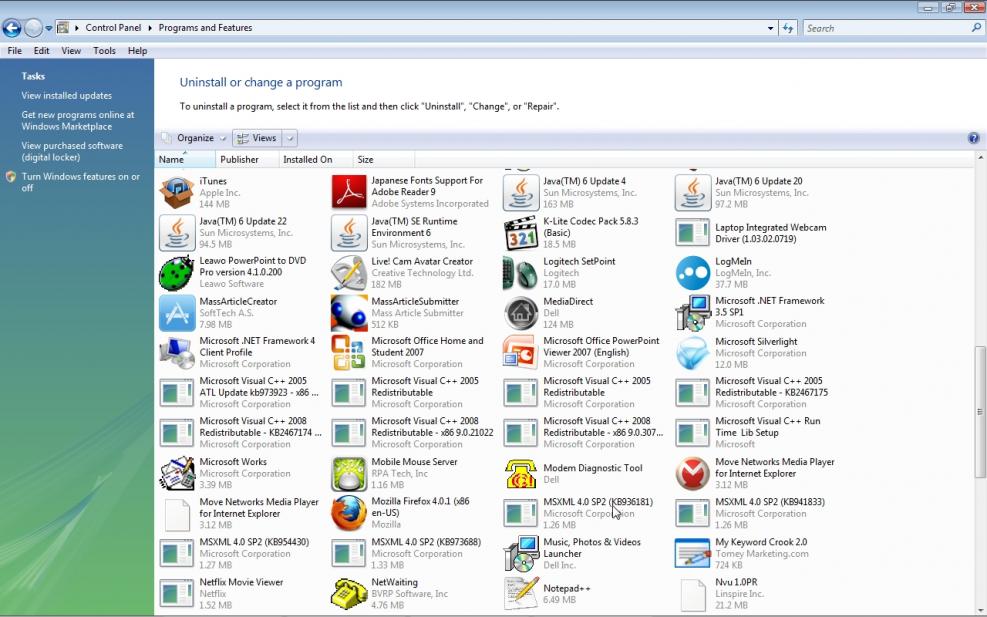Select the Logitech SetPoint mouse icon
The image size is (987, 617).
[521, 273]
